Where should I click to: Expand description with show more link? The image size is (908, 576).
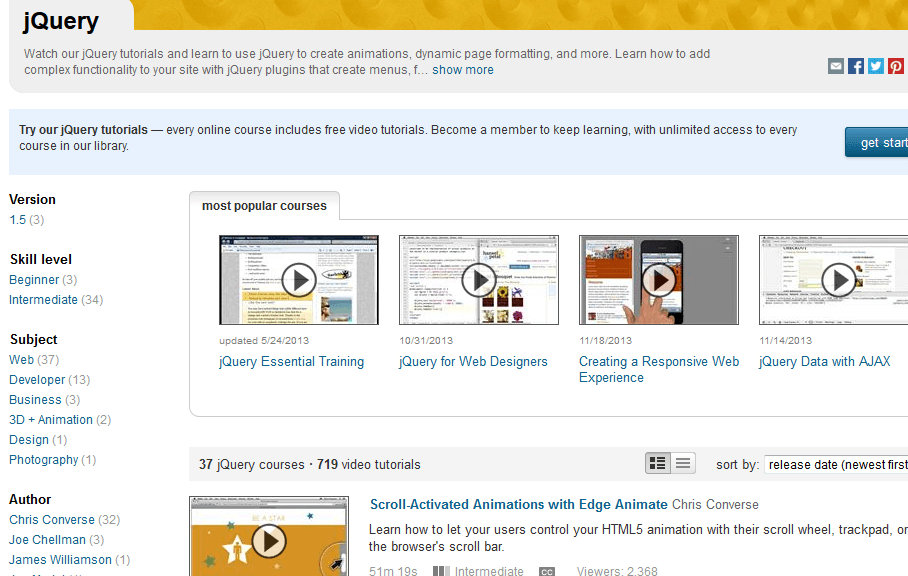[x=463, y=70]
